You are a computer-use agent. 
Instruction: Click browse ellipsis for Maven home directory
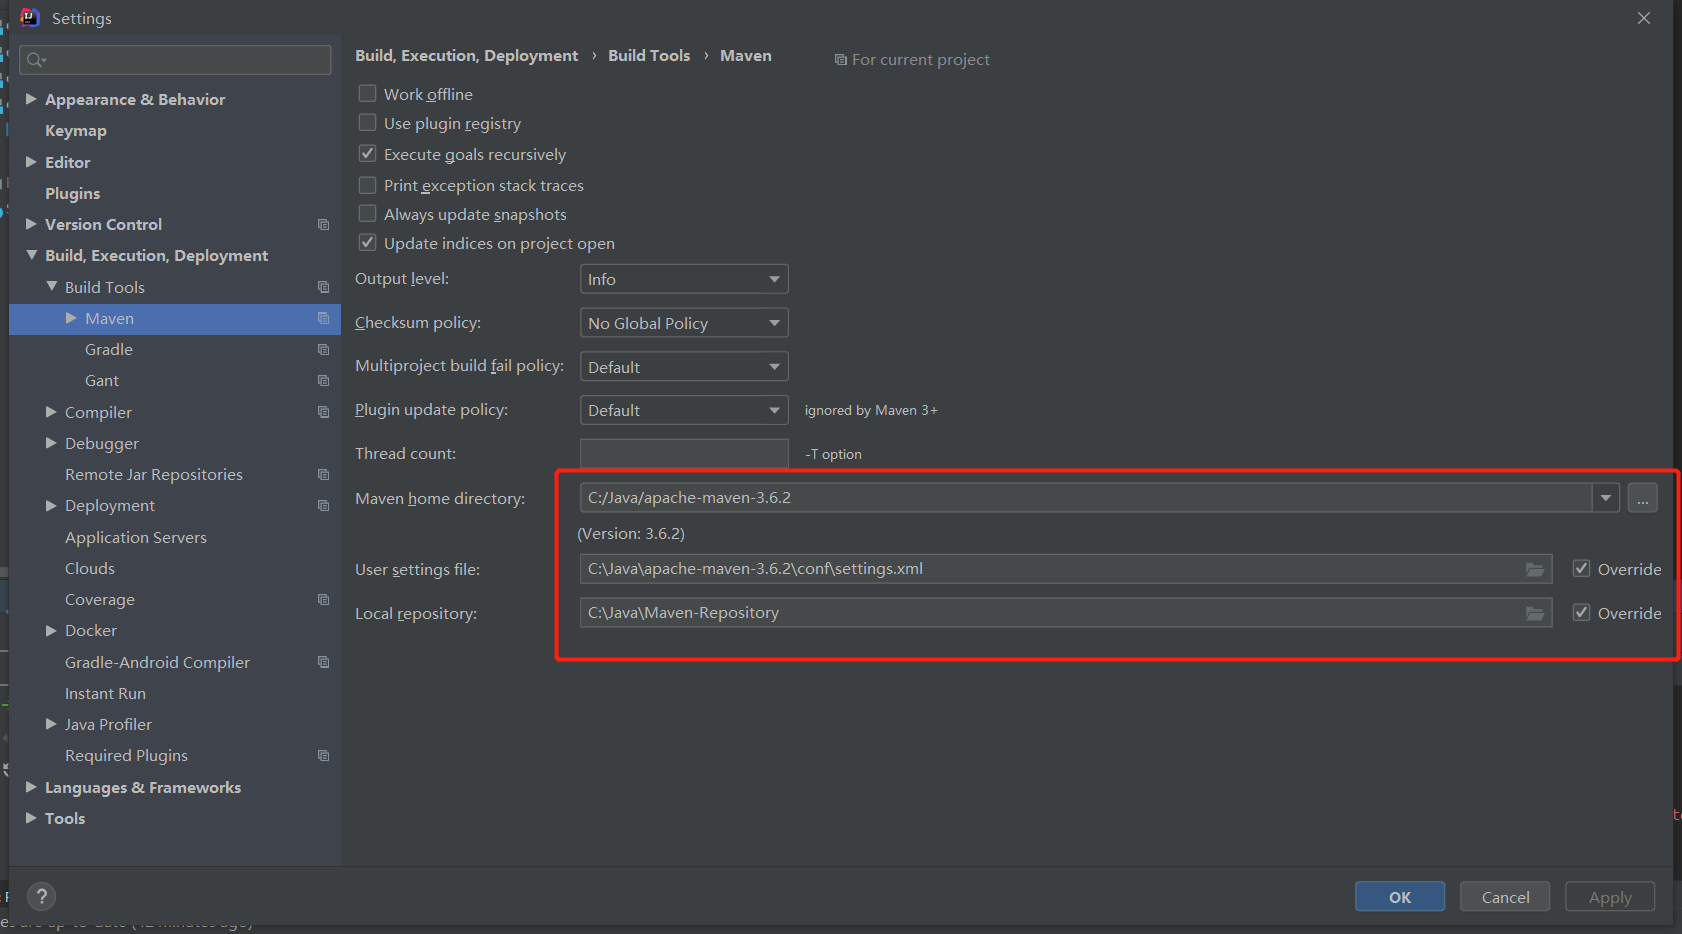coord(1643,497)
